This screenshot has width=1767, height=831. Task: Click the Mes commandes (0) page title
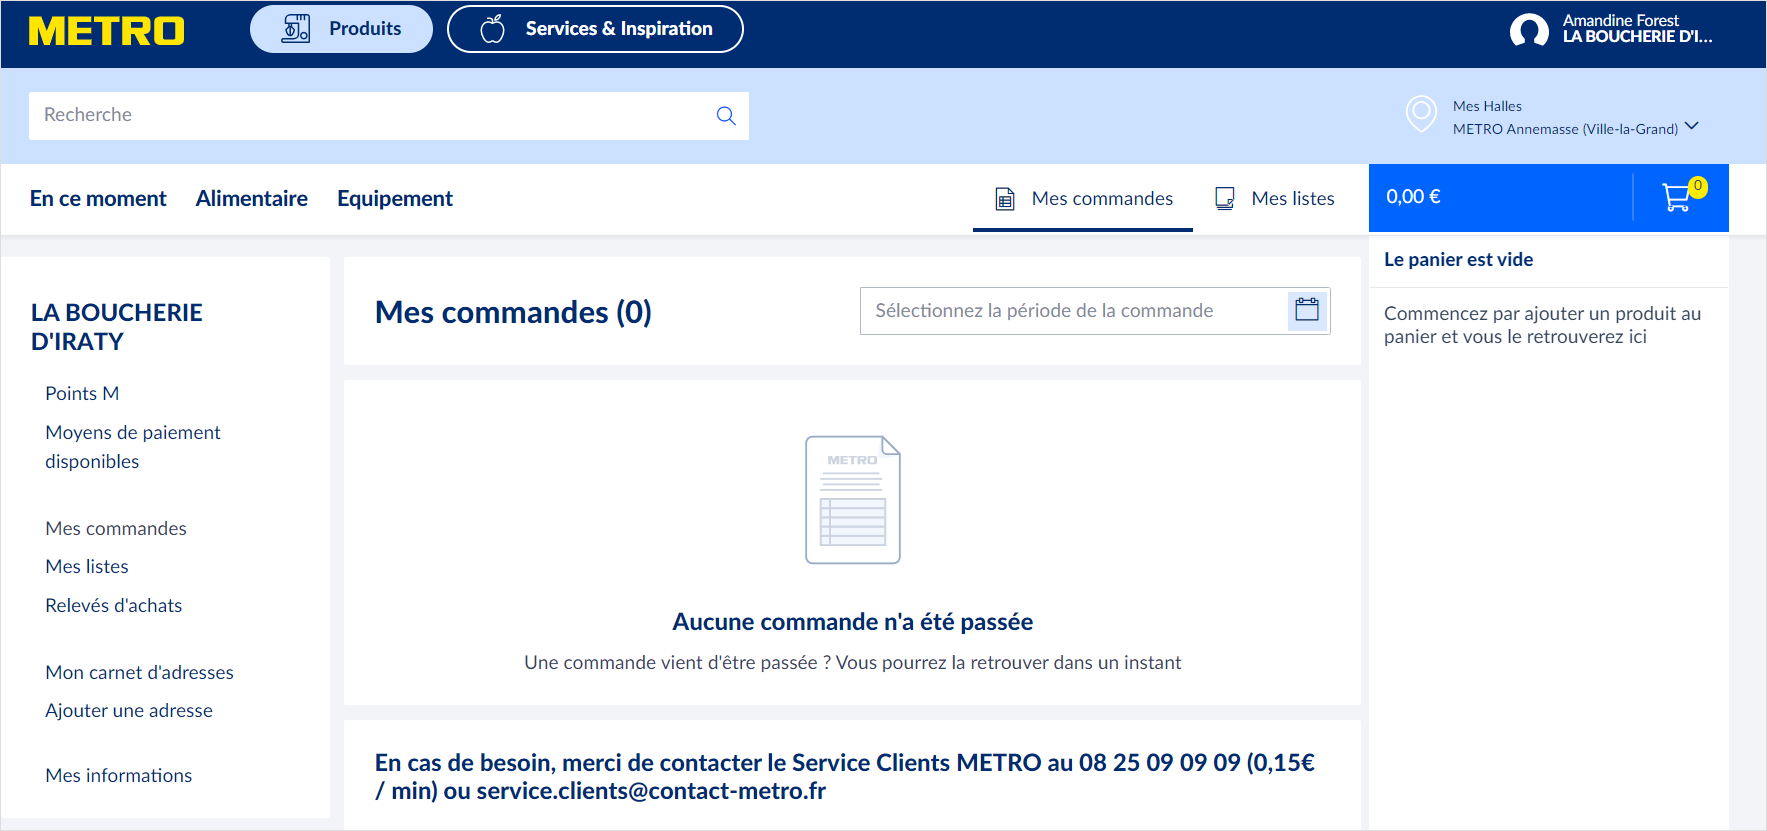point(513,313)
